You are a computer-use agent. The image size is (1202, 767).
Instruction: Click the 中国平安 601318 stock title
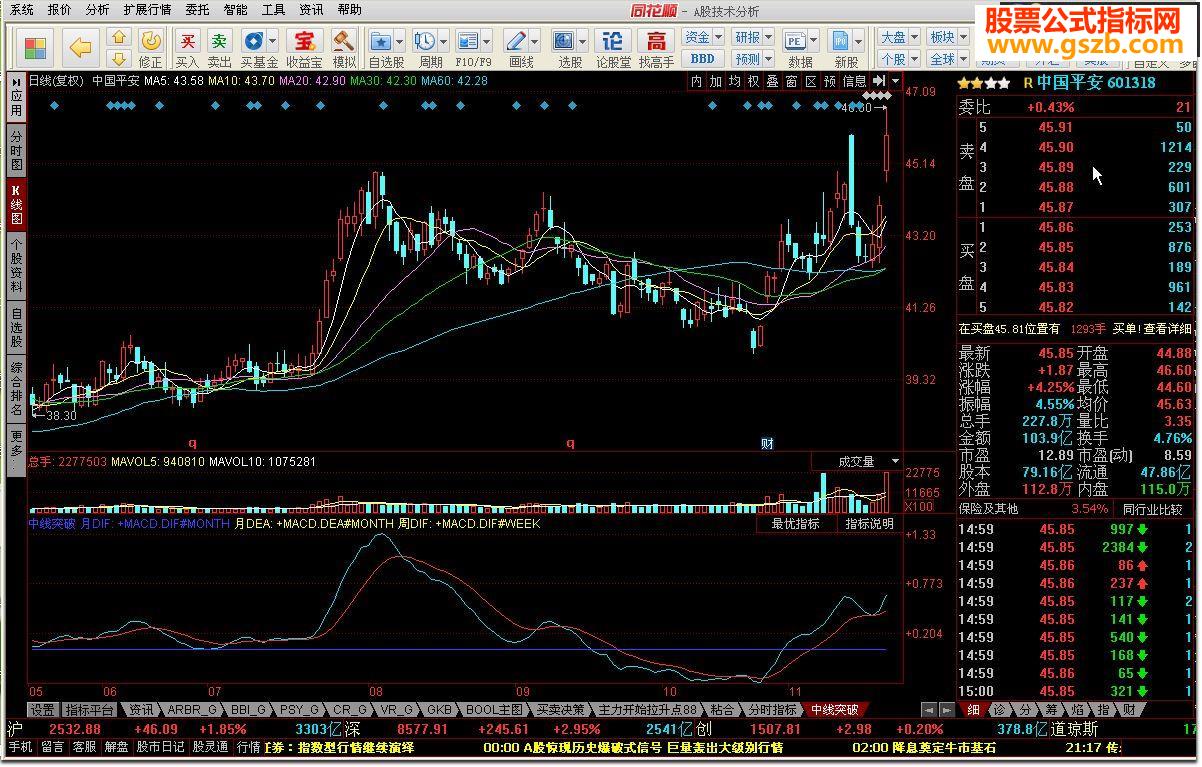click(1095, 83)
